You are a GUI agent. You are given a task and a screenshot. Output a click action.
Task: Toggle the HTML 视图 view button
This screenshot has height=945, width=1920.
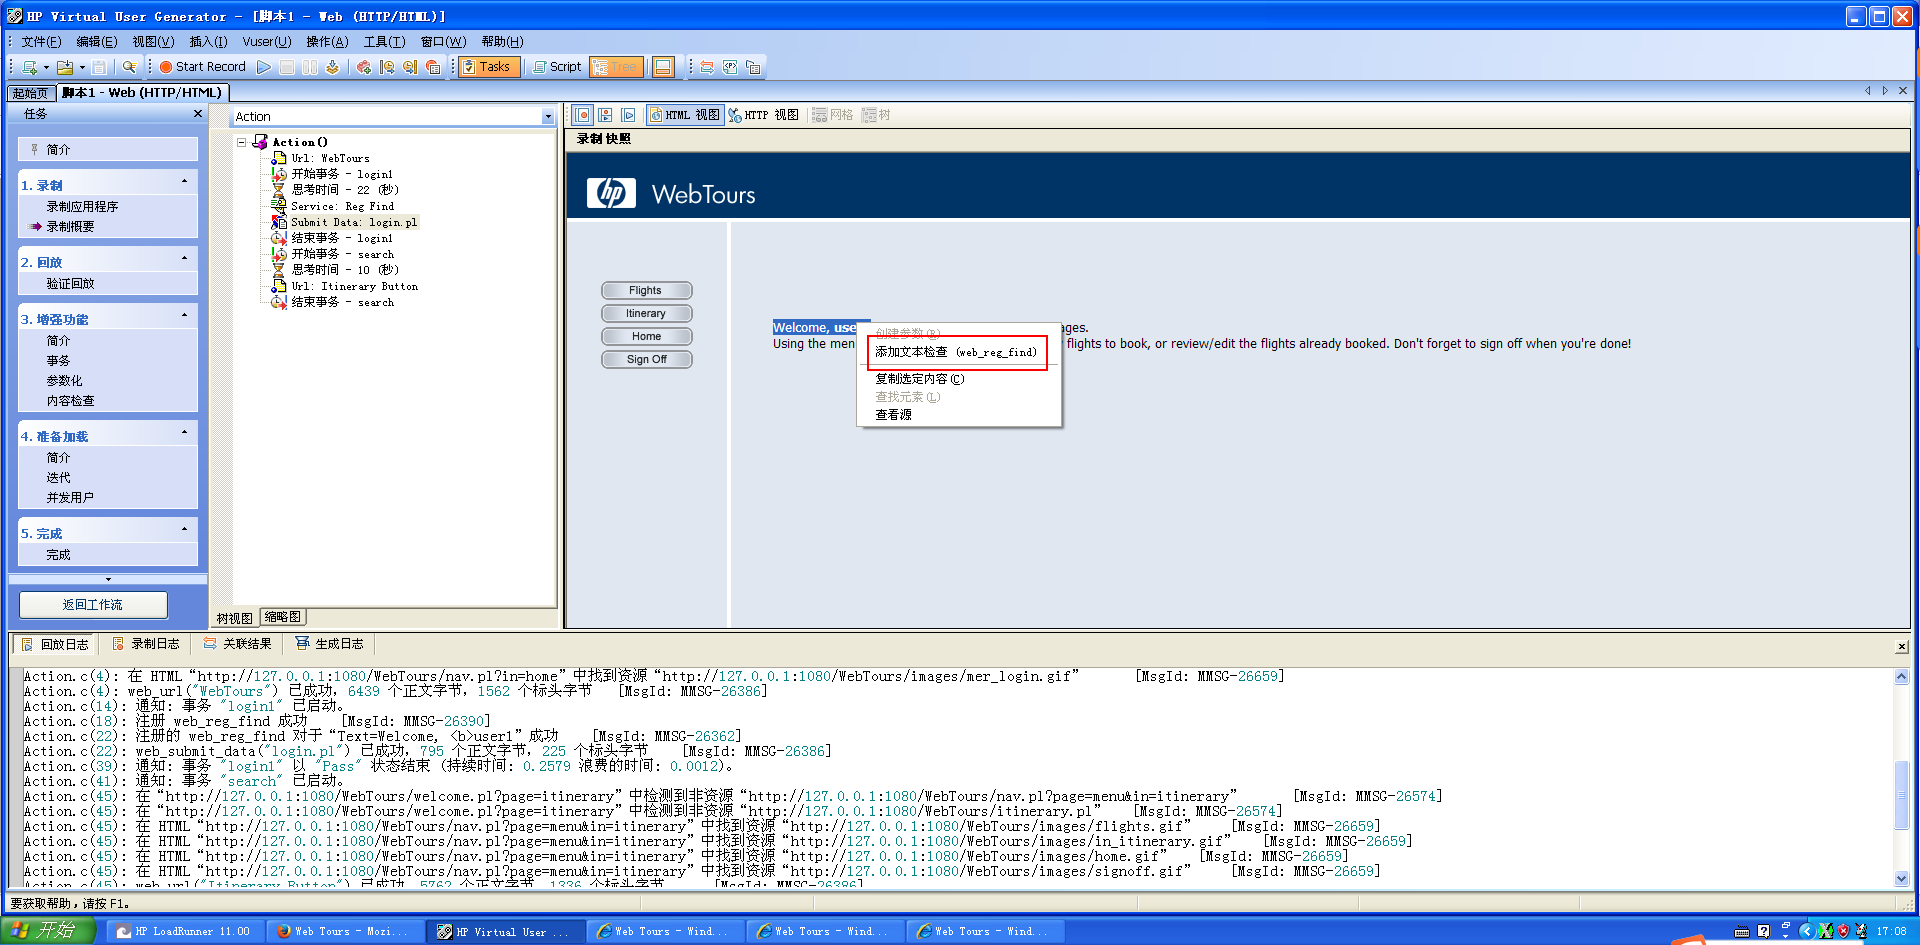click(x=684, y=115)
